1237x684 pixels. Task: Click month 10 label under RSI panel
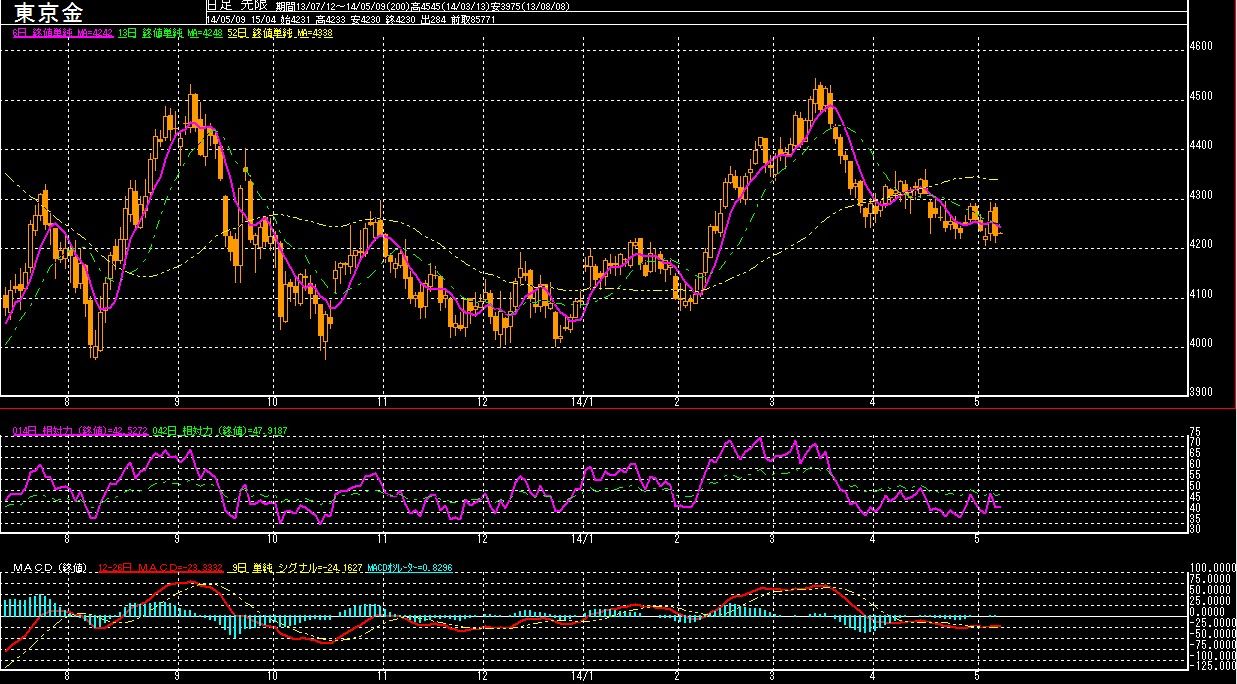(272, 538)
